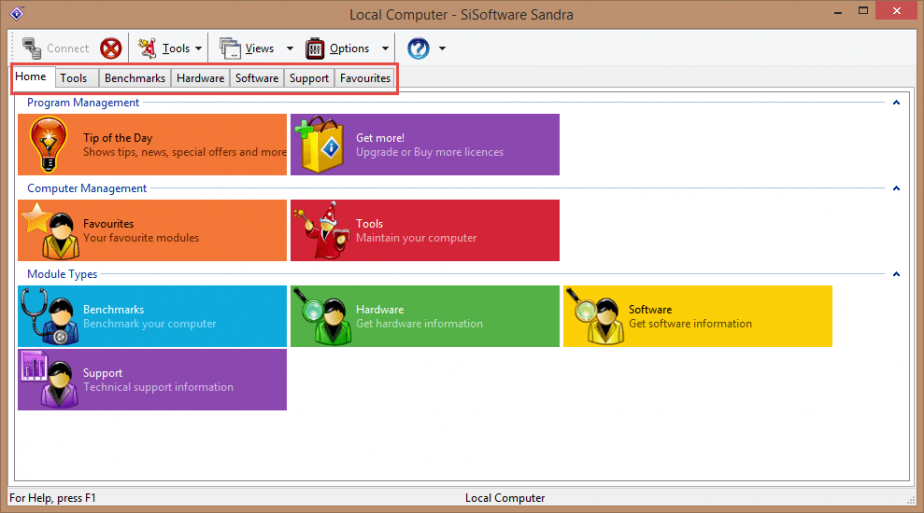Click the Computer Management section heading
The image size is (924, 513).
(87, 188)
